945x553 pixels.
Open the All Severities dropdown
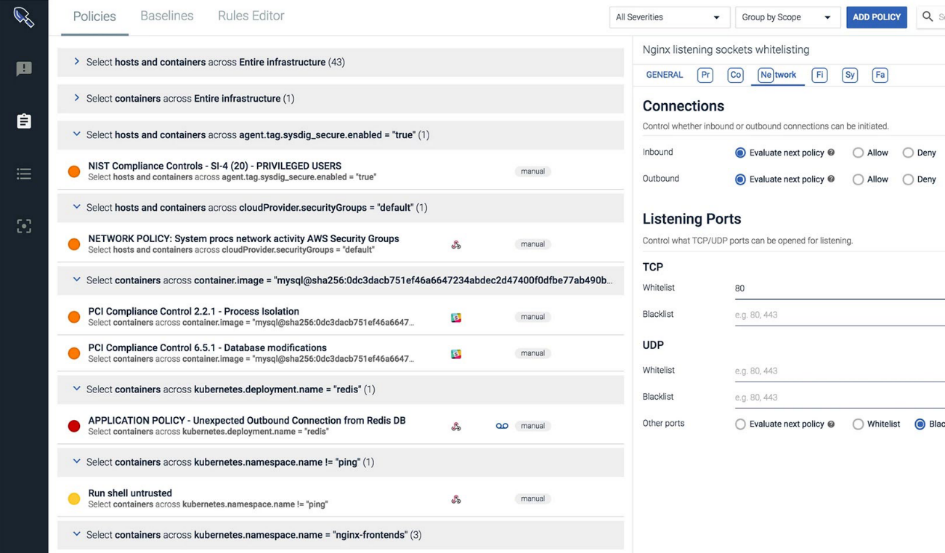click(669, 18)
